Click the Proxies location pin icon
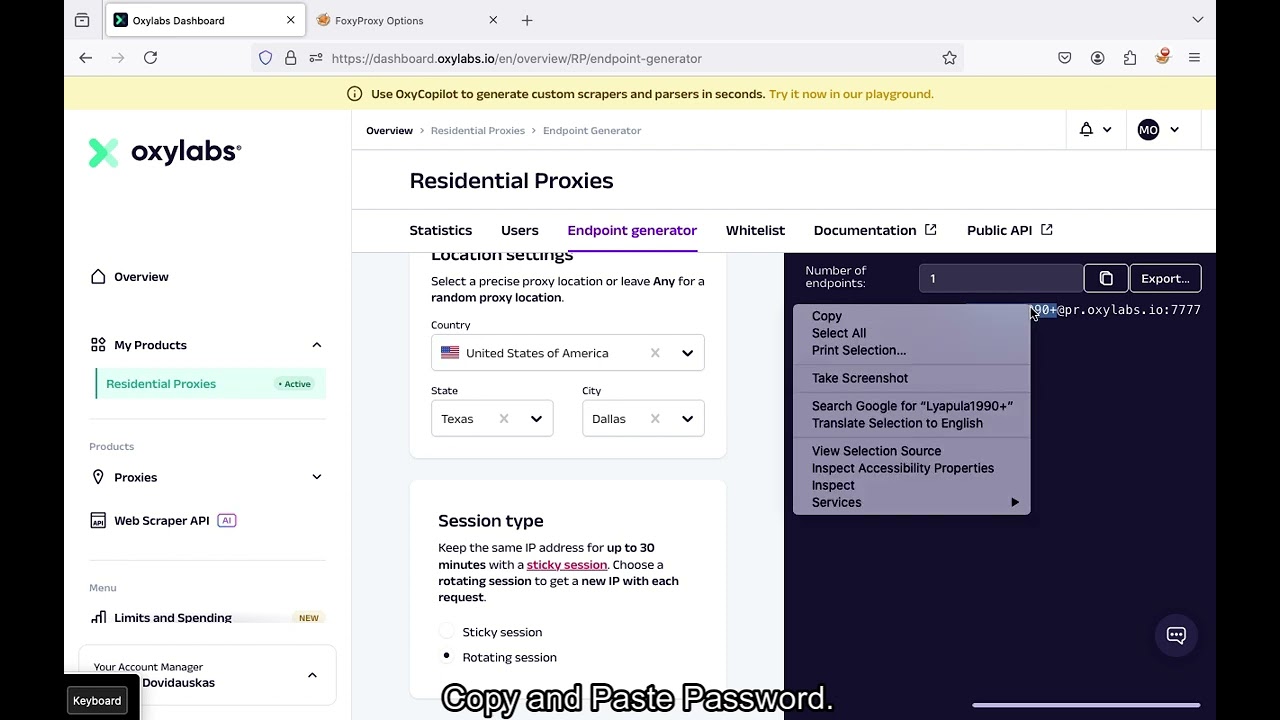The width and height of the screenshot is (1280, 720). click(98, 477)
